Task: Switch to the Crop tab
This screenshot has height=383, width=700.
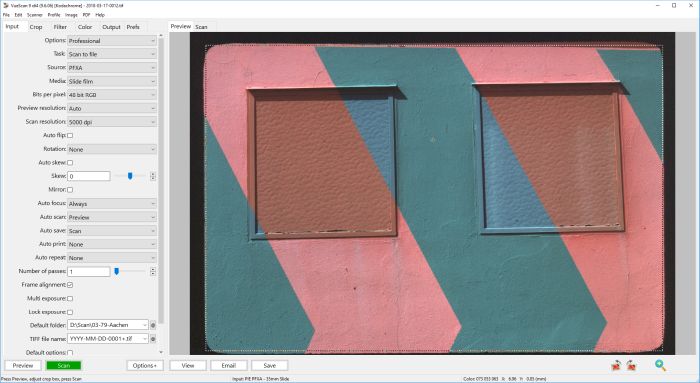Action: pyautogui.click(x=36, y=27)
